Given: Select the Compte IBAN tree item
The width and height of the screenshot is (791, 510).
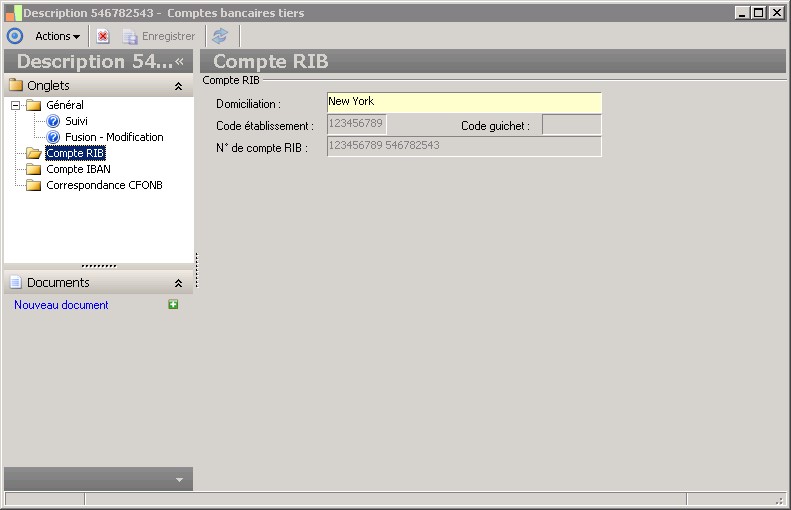Looking at the screenshot, I should coord(78,169).
